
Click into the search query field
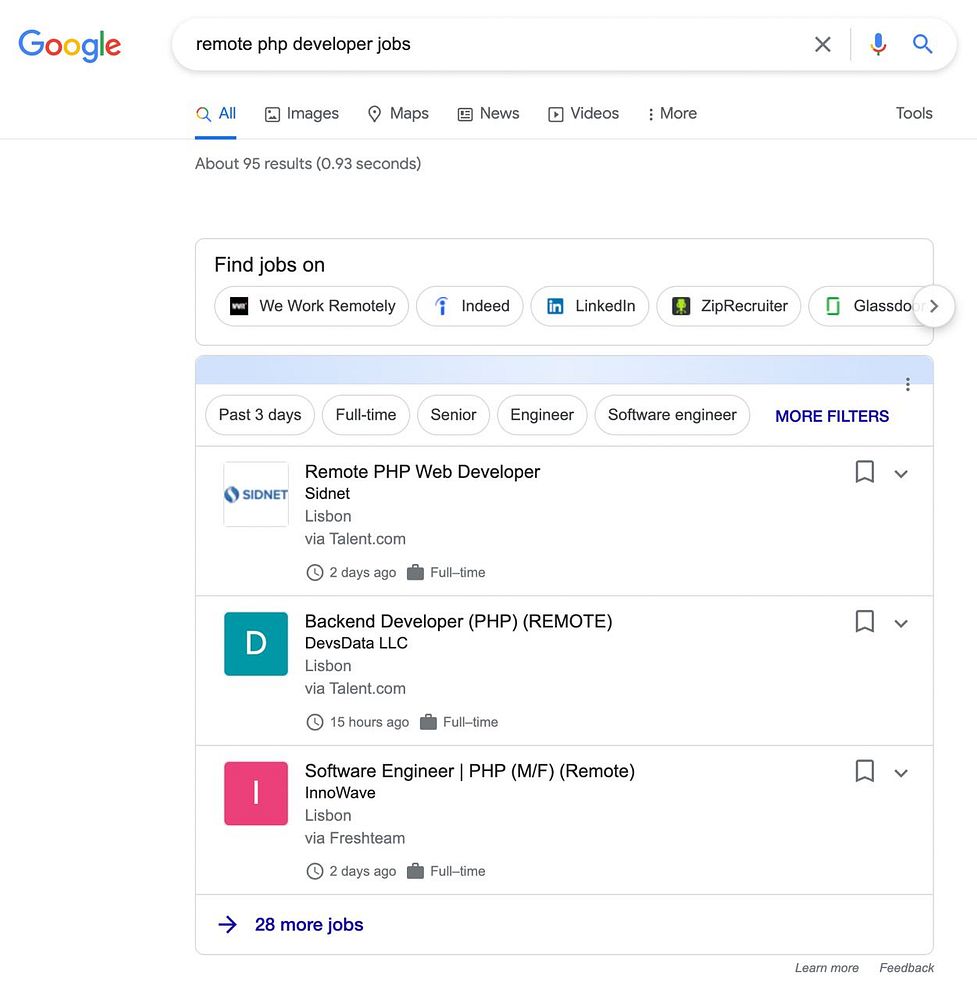pyautogui.click(x=490, y=44)
